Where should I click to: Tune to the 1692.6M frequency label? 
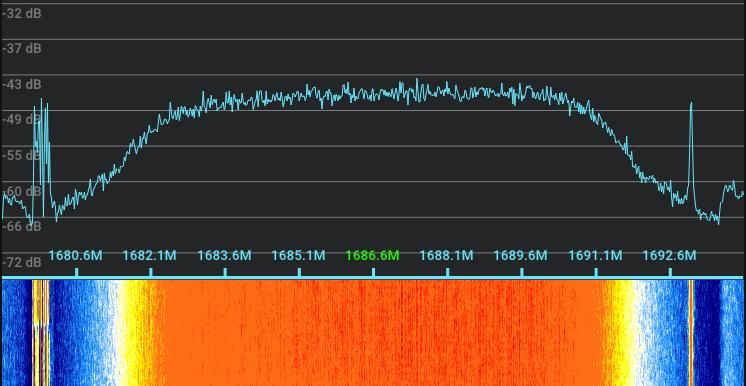(x=669, y=256)
